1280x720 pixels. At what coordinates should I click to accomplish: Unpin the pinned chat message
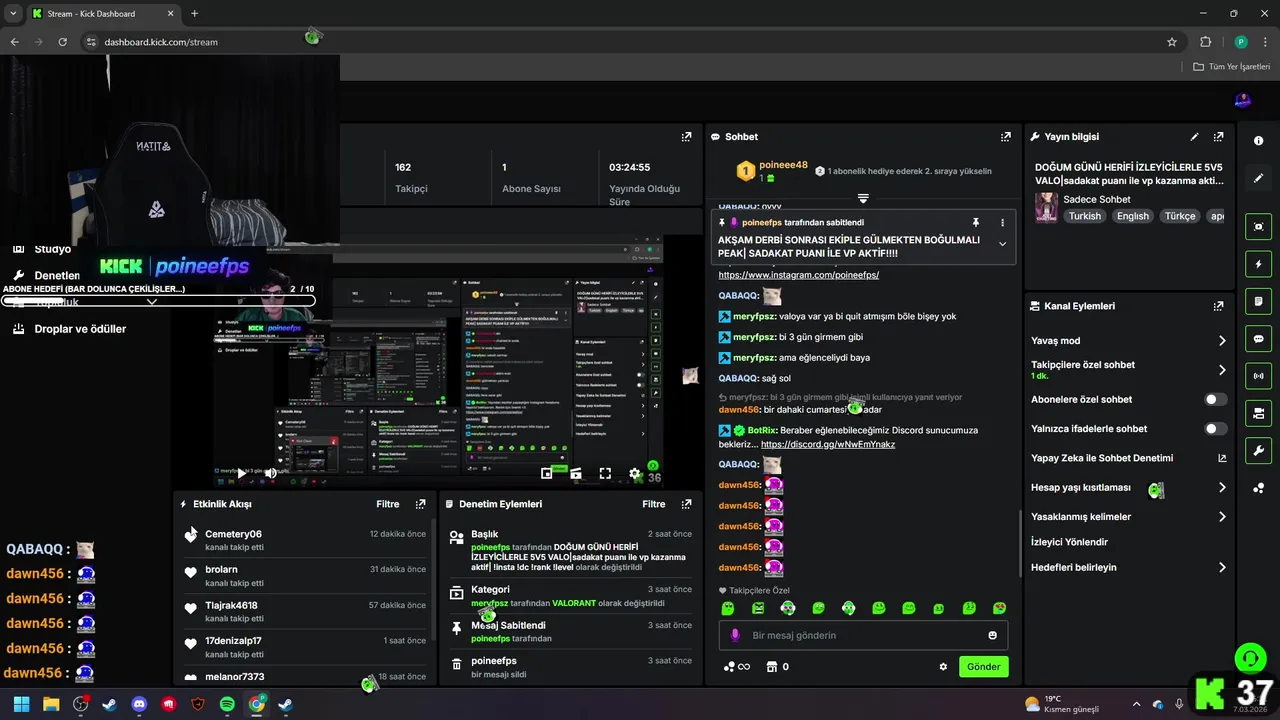click(x=976, y=222)
